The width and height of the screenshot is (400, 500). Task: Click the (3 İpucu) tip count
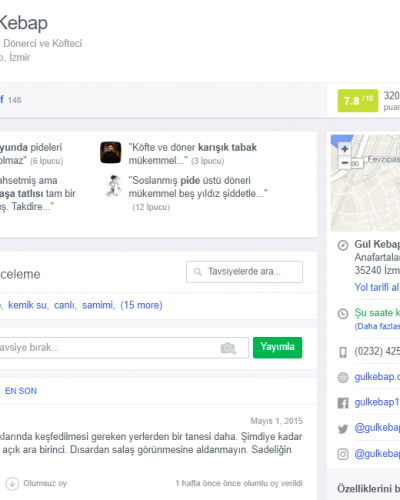point(207,161)
